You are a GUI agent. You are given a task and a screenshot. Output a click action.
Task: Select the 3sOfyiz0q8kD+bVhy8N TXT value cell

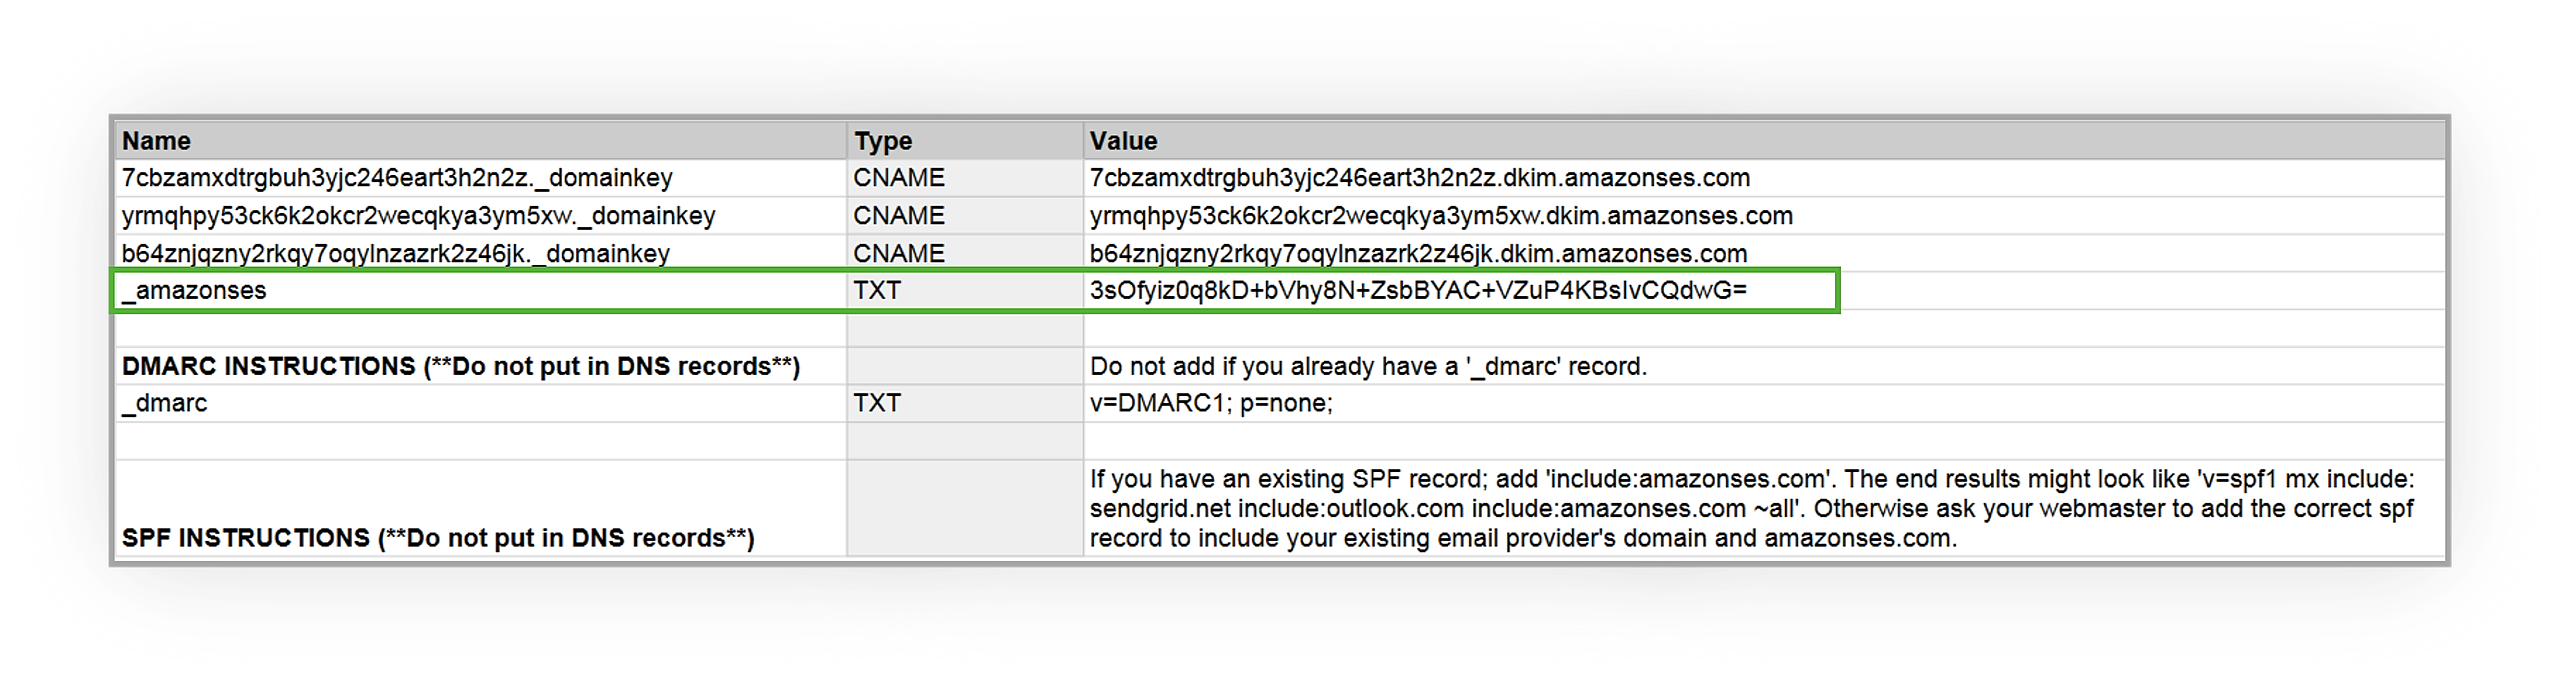[1764, 291]
